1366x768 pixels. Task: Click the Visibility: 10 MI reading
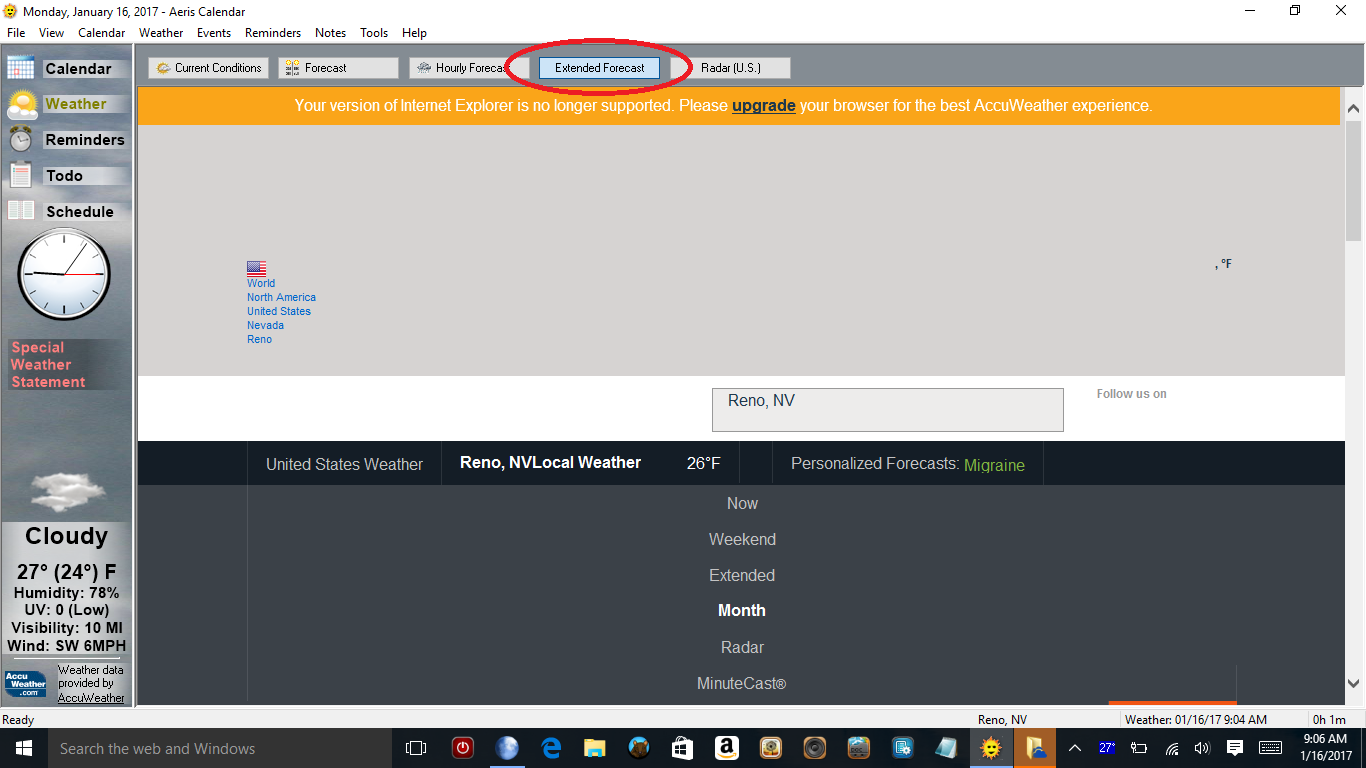(x=67, y=628)
